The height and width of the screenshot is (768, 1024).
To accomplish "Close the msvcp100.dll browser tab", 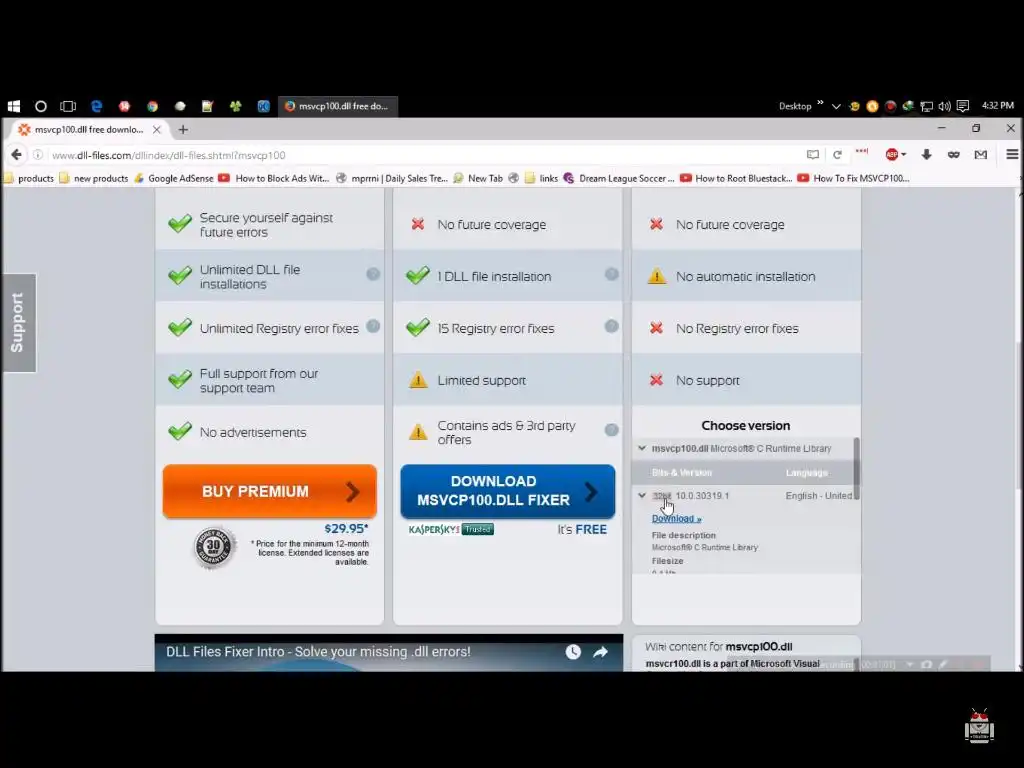I will click(157, 129).
